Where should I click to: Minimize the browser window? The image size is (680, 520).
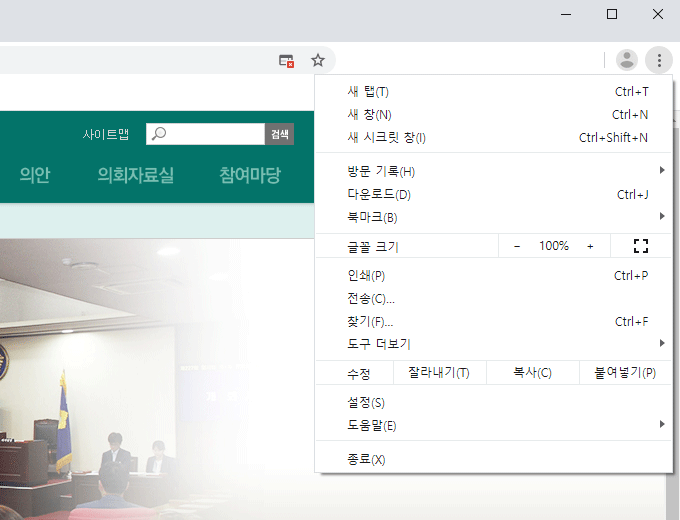566,14
